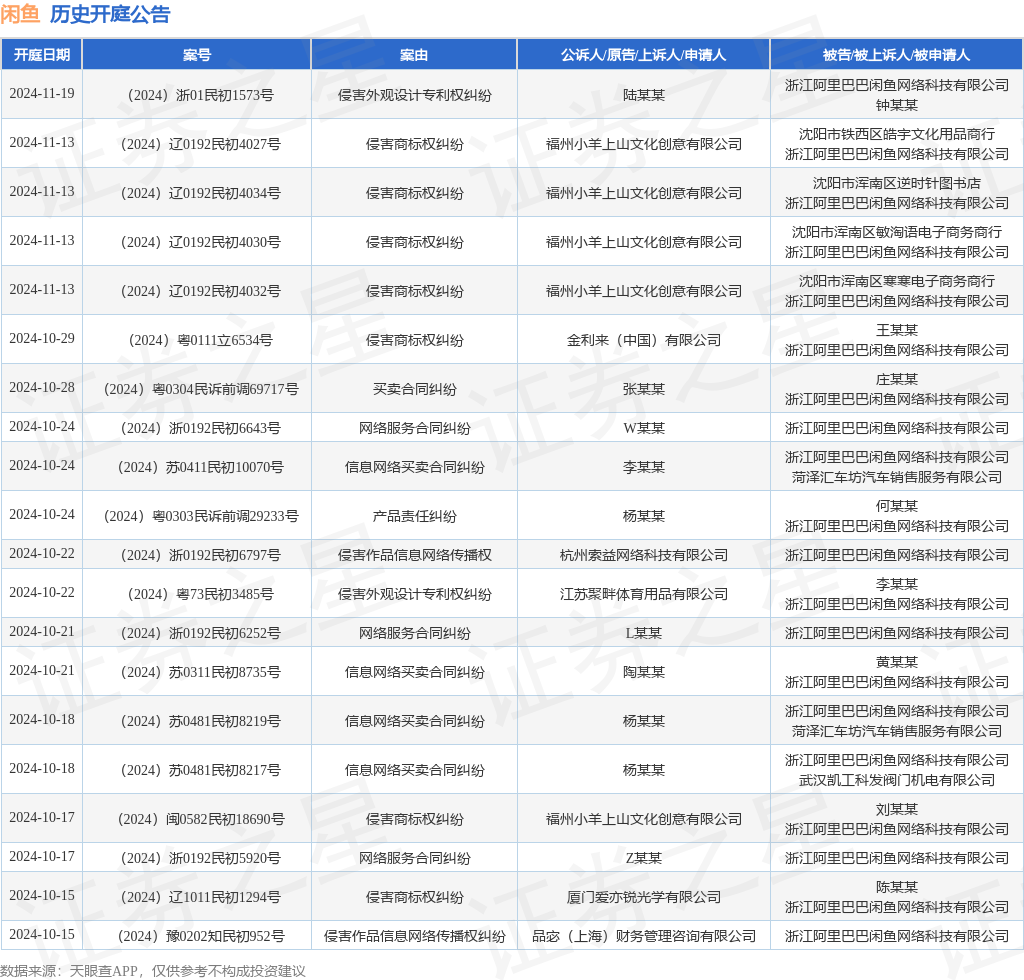Select case number 辽1011民初1294号
This screenshot has width=1024, height=980.
[x=200, y=897]
